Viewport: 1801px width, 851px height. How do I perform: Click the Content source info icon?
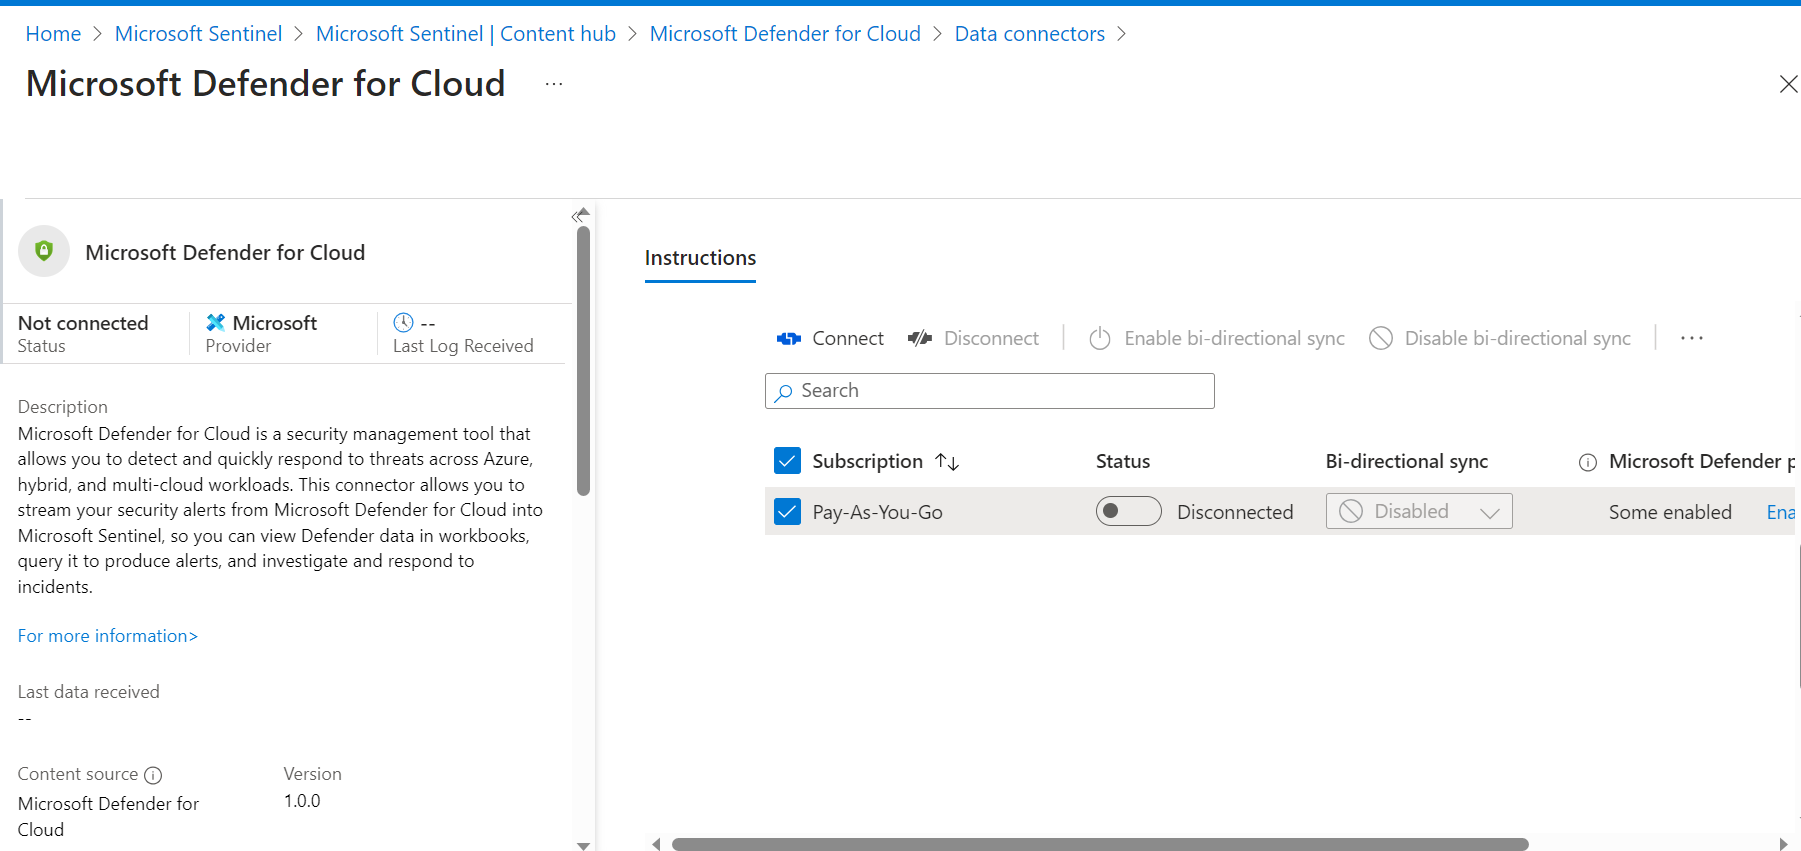pos(153,775)
